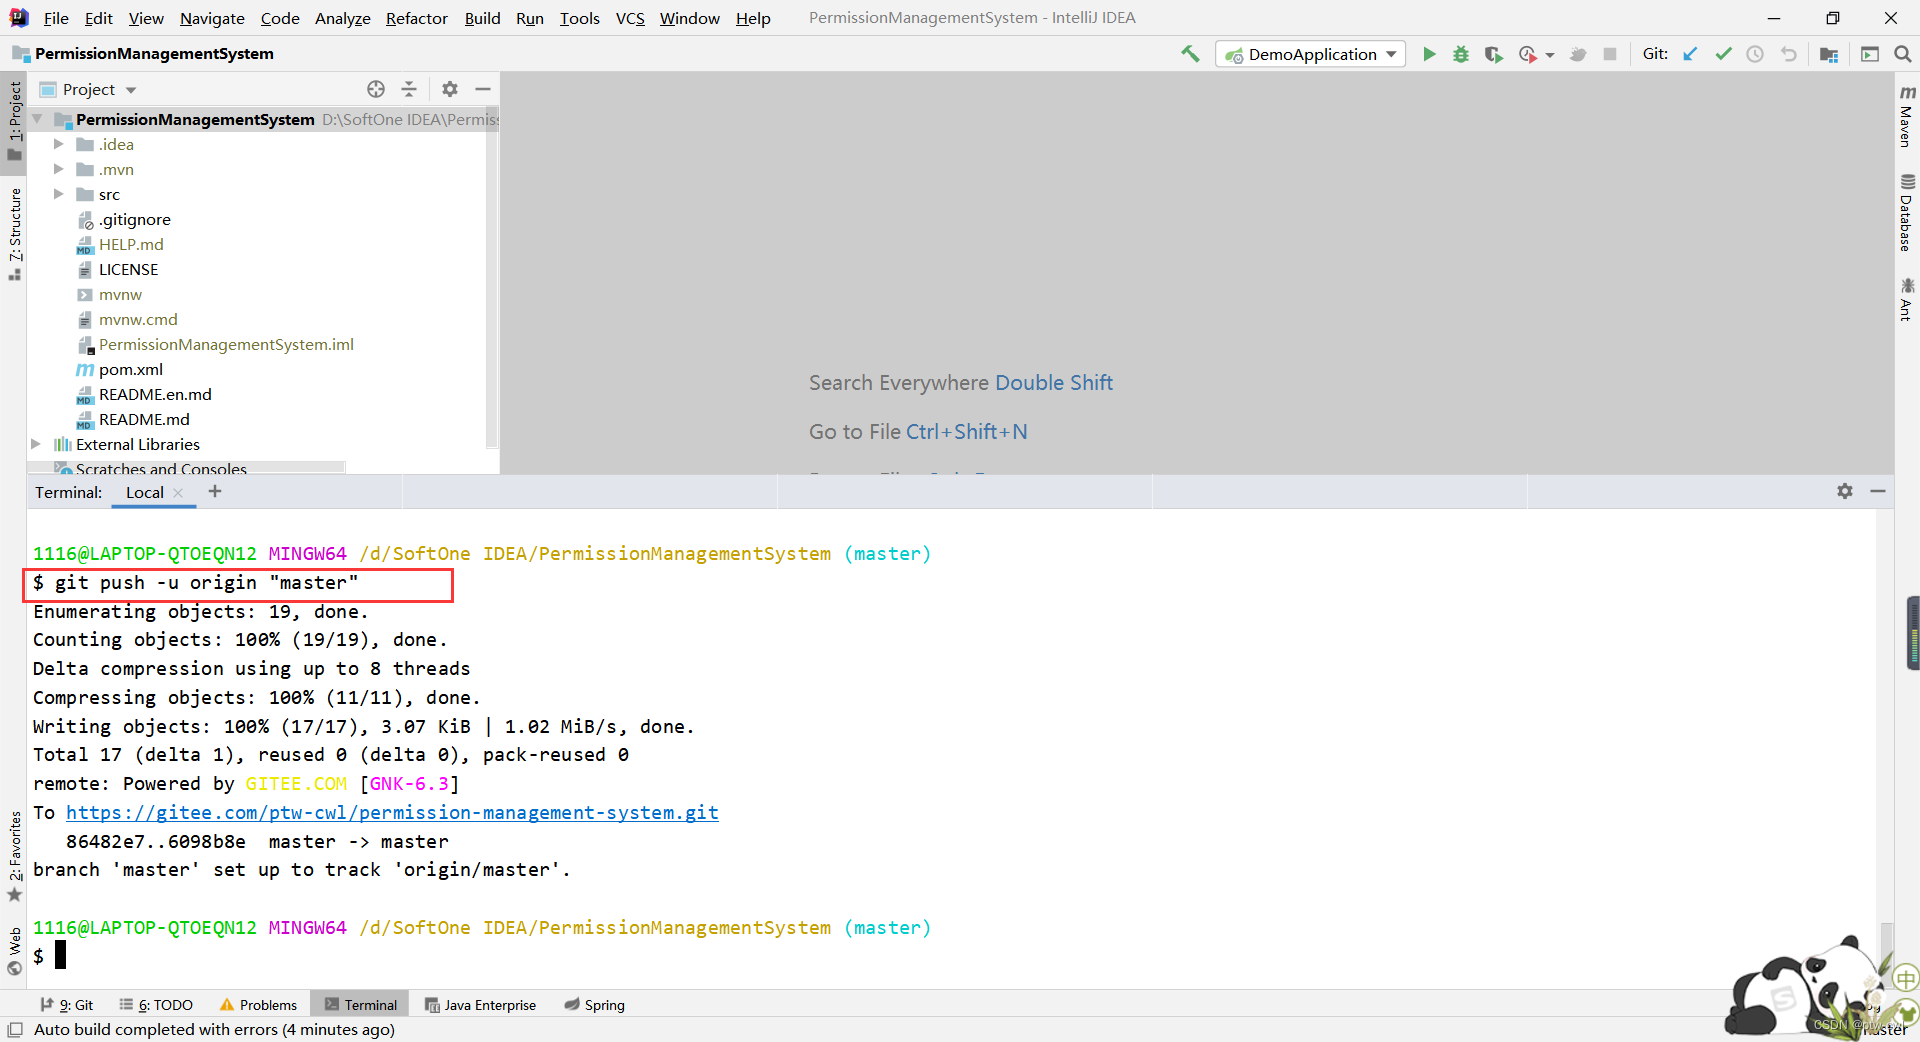Collapse the PermissionManagementSystem root node
This screenshot has height=1042, width=1920.
coord(37,119)
